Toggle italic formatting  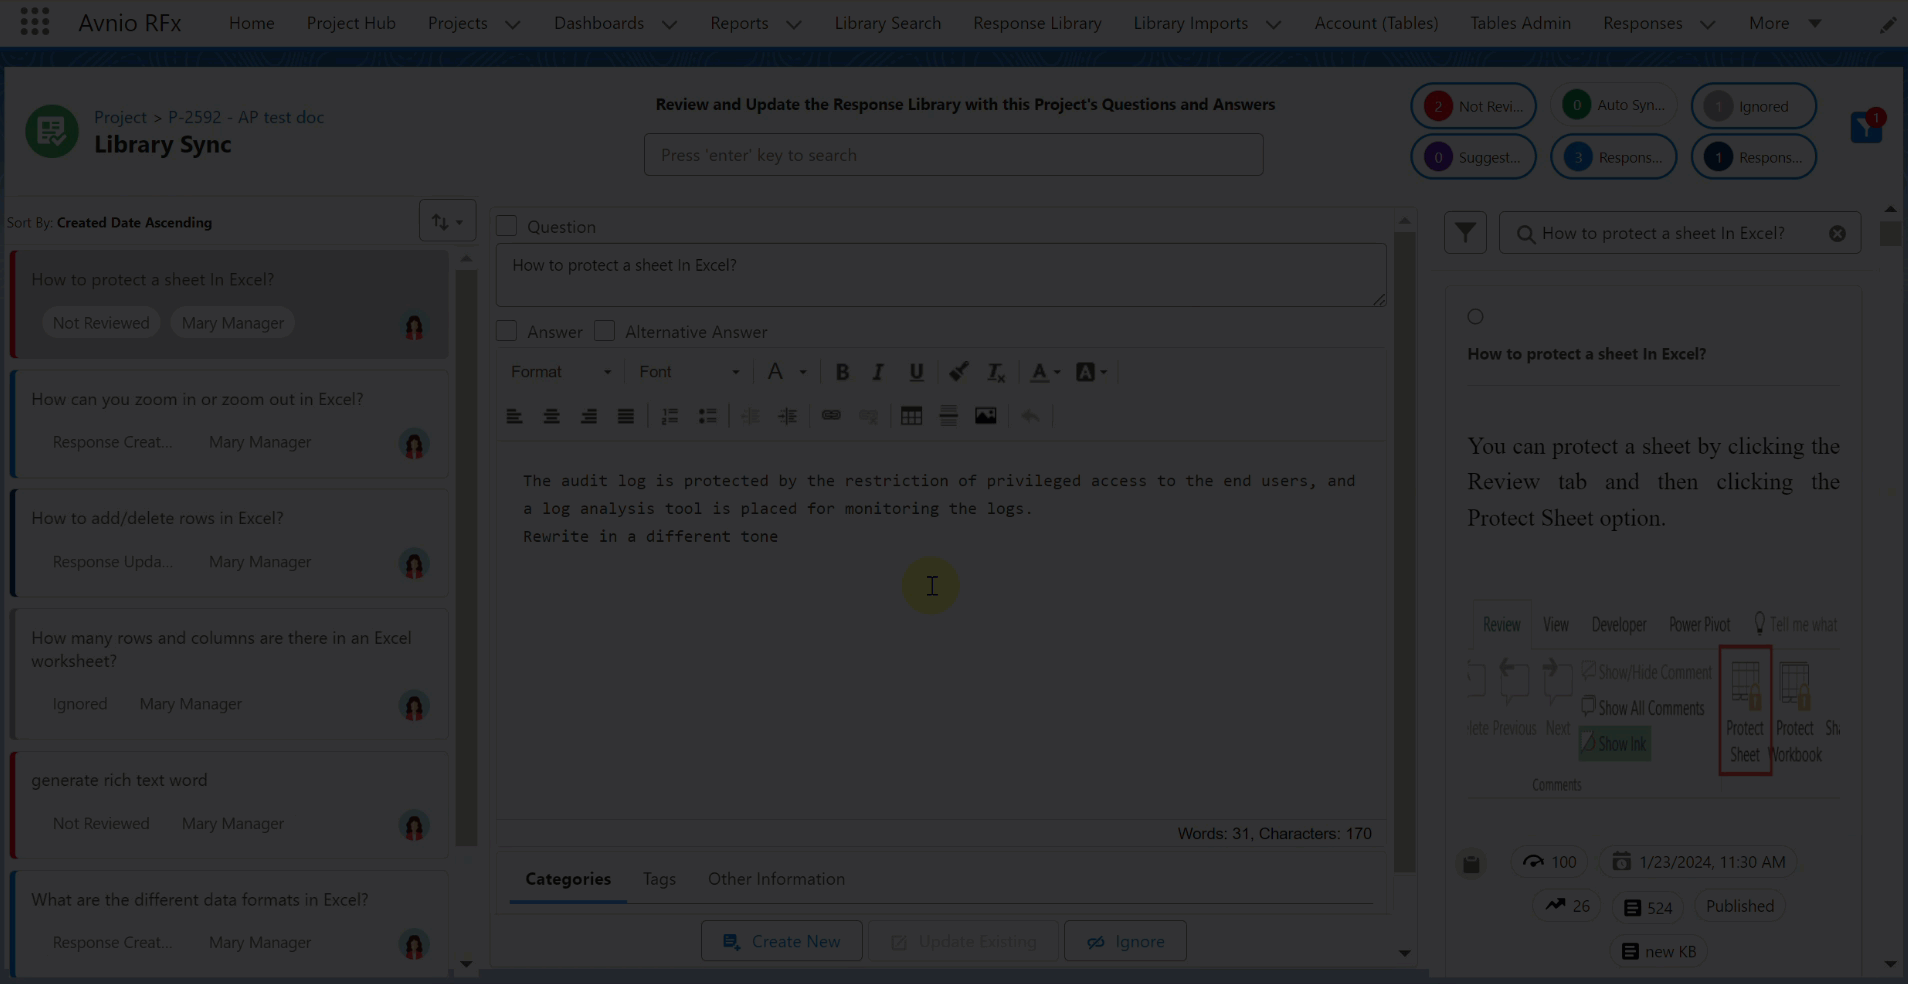coord(878,372)
